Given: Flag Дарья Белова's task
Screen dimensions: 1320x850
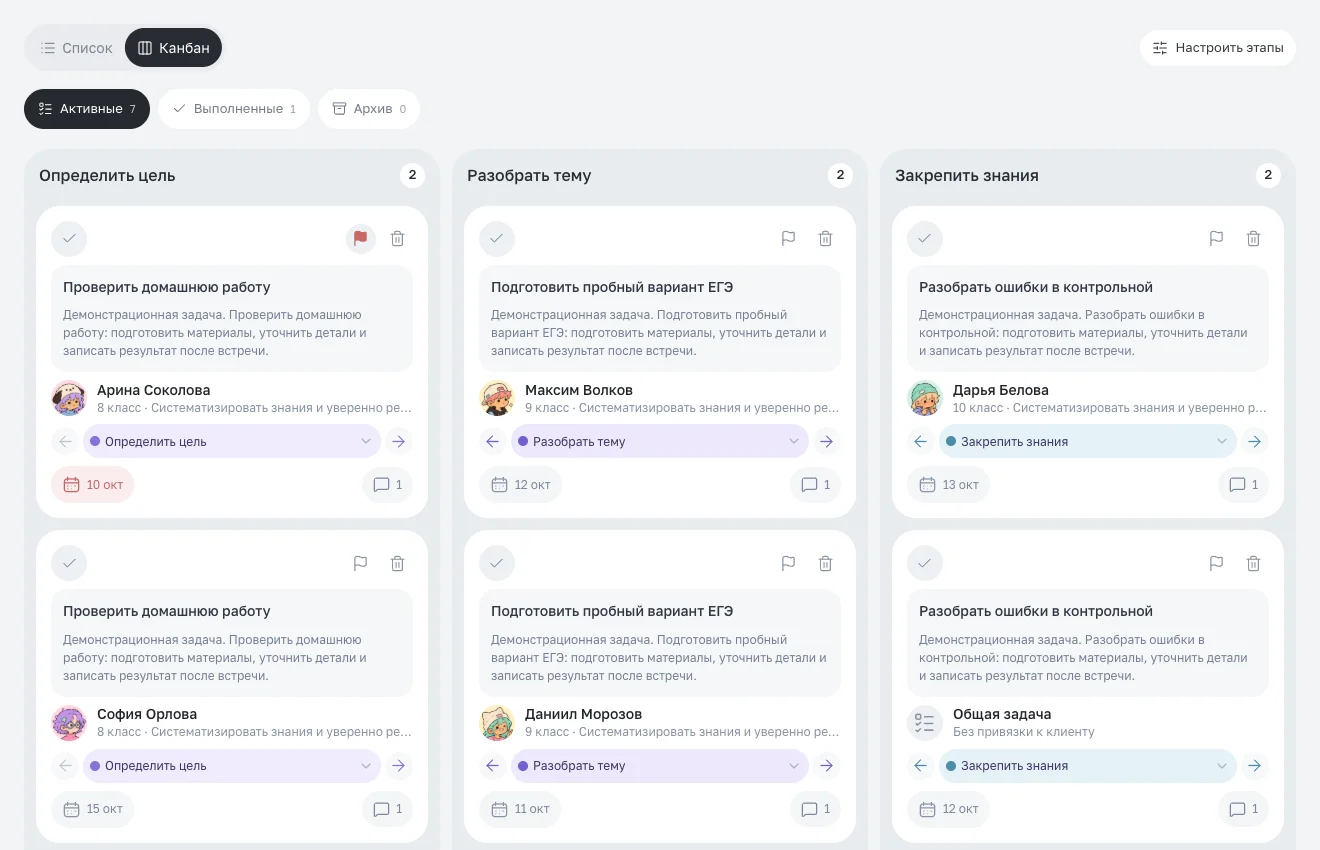Looking at the screenshot, I should pyautogui.click(x=1217, y=239).
